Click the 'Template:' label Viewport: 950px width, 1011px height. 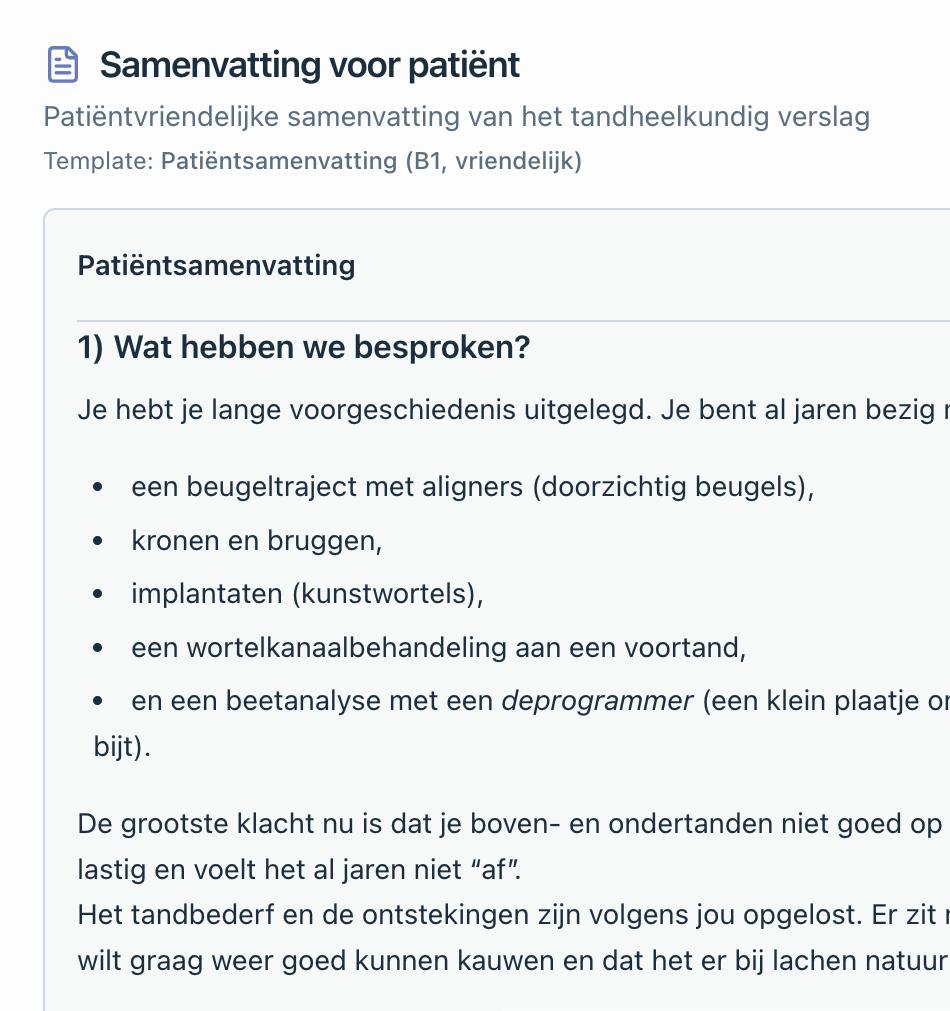coord(99,161)
